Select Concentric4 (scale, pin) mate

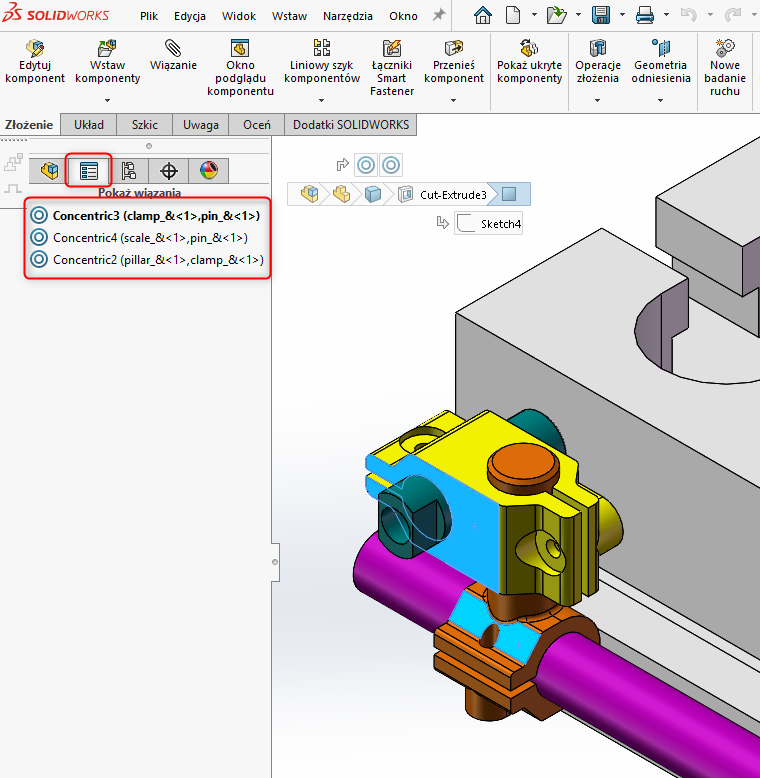click(x=139, y=238)
